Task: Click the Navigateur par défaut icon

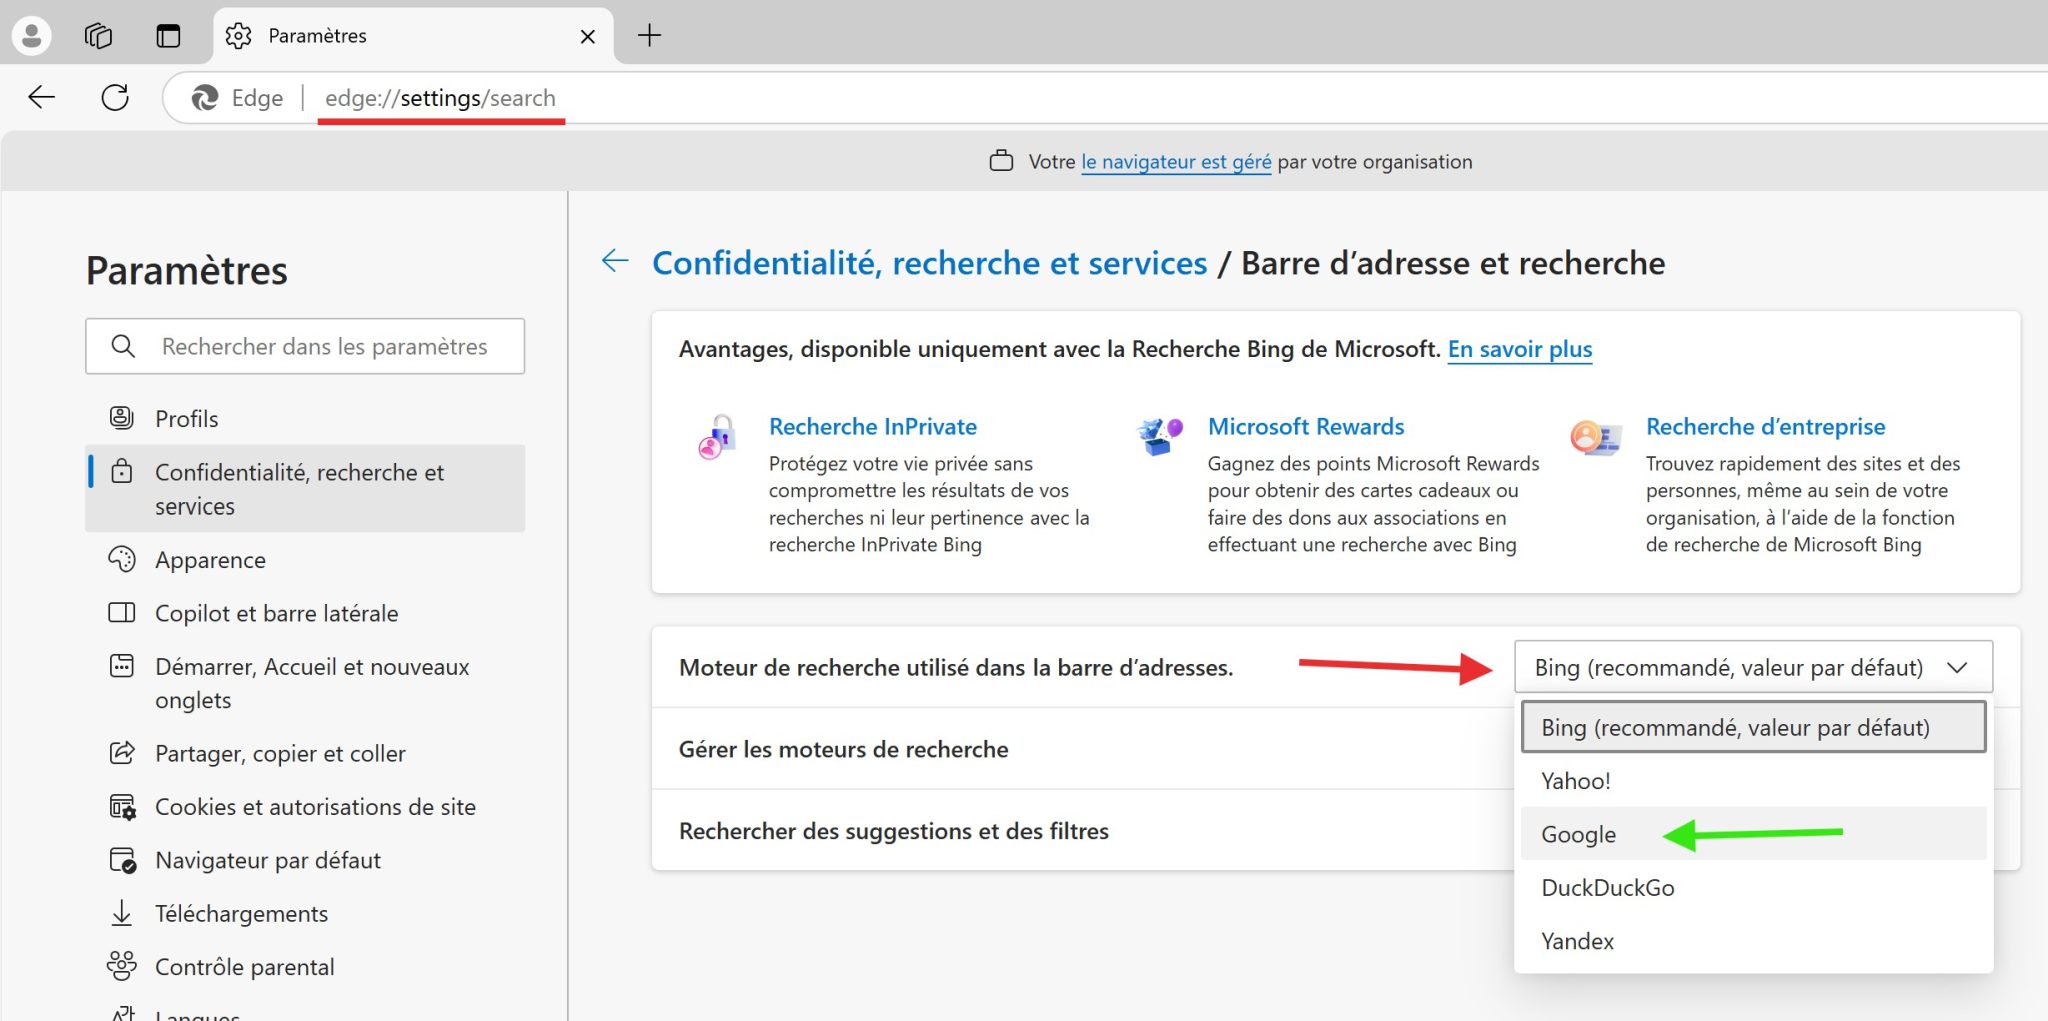Action: tap(123, 860)
